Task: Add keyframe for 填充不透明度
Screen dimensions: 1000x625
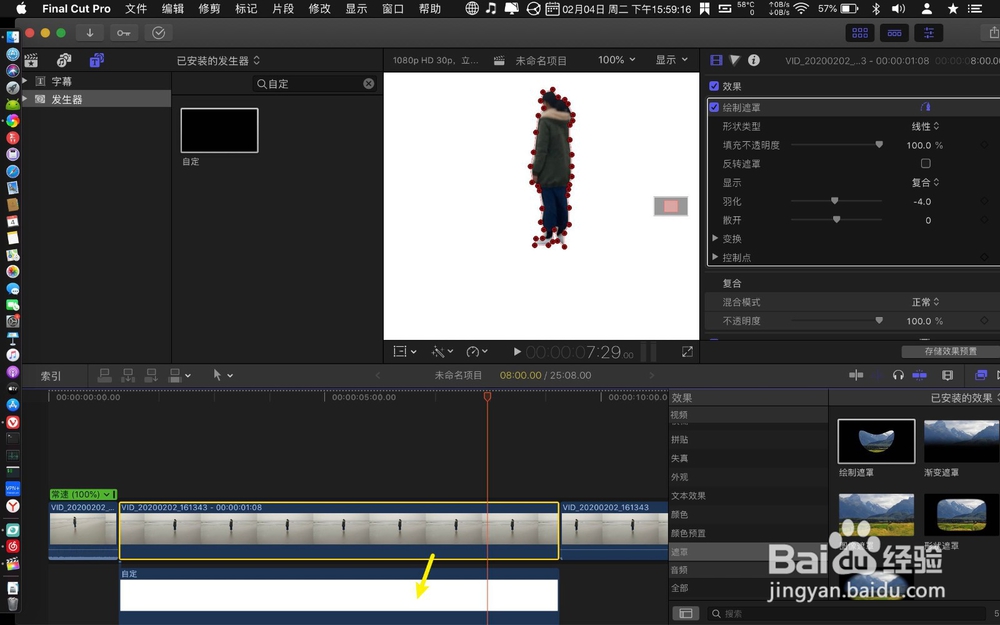Action: [985, 145]
